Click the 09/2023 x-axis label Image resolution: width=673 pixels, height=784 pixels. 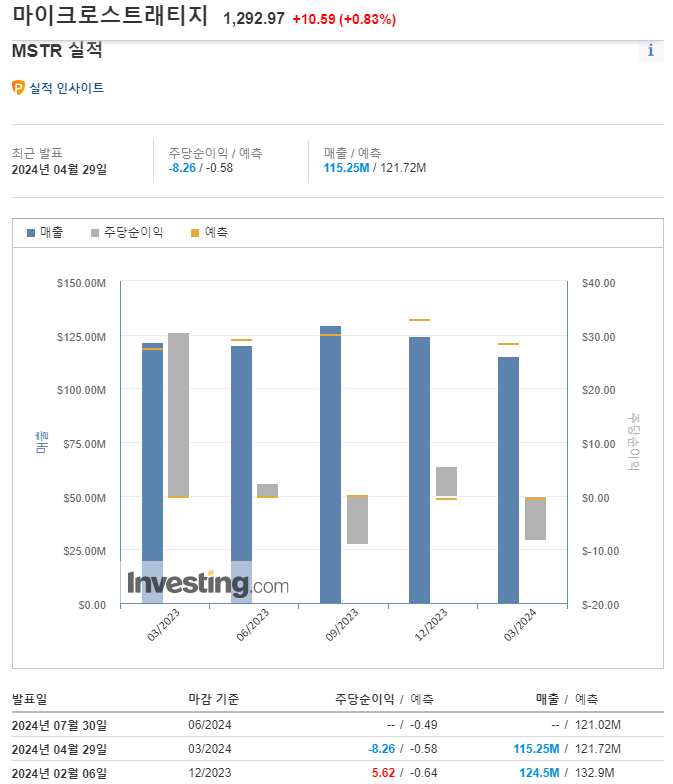point(342,625)
